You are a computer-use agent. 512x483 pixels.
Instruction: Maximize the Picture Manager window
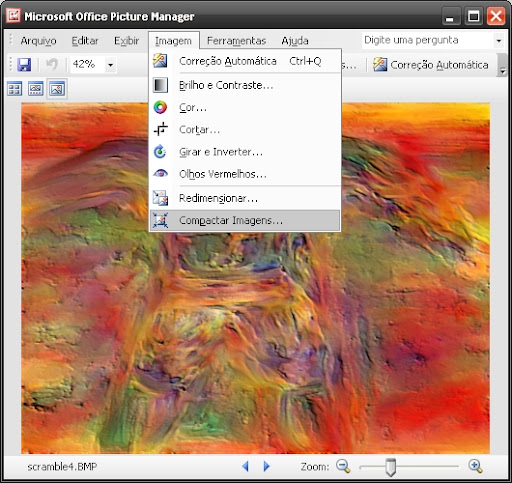[x=474, y=16]
